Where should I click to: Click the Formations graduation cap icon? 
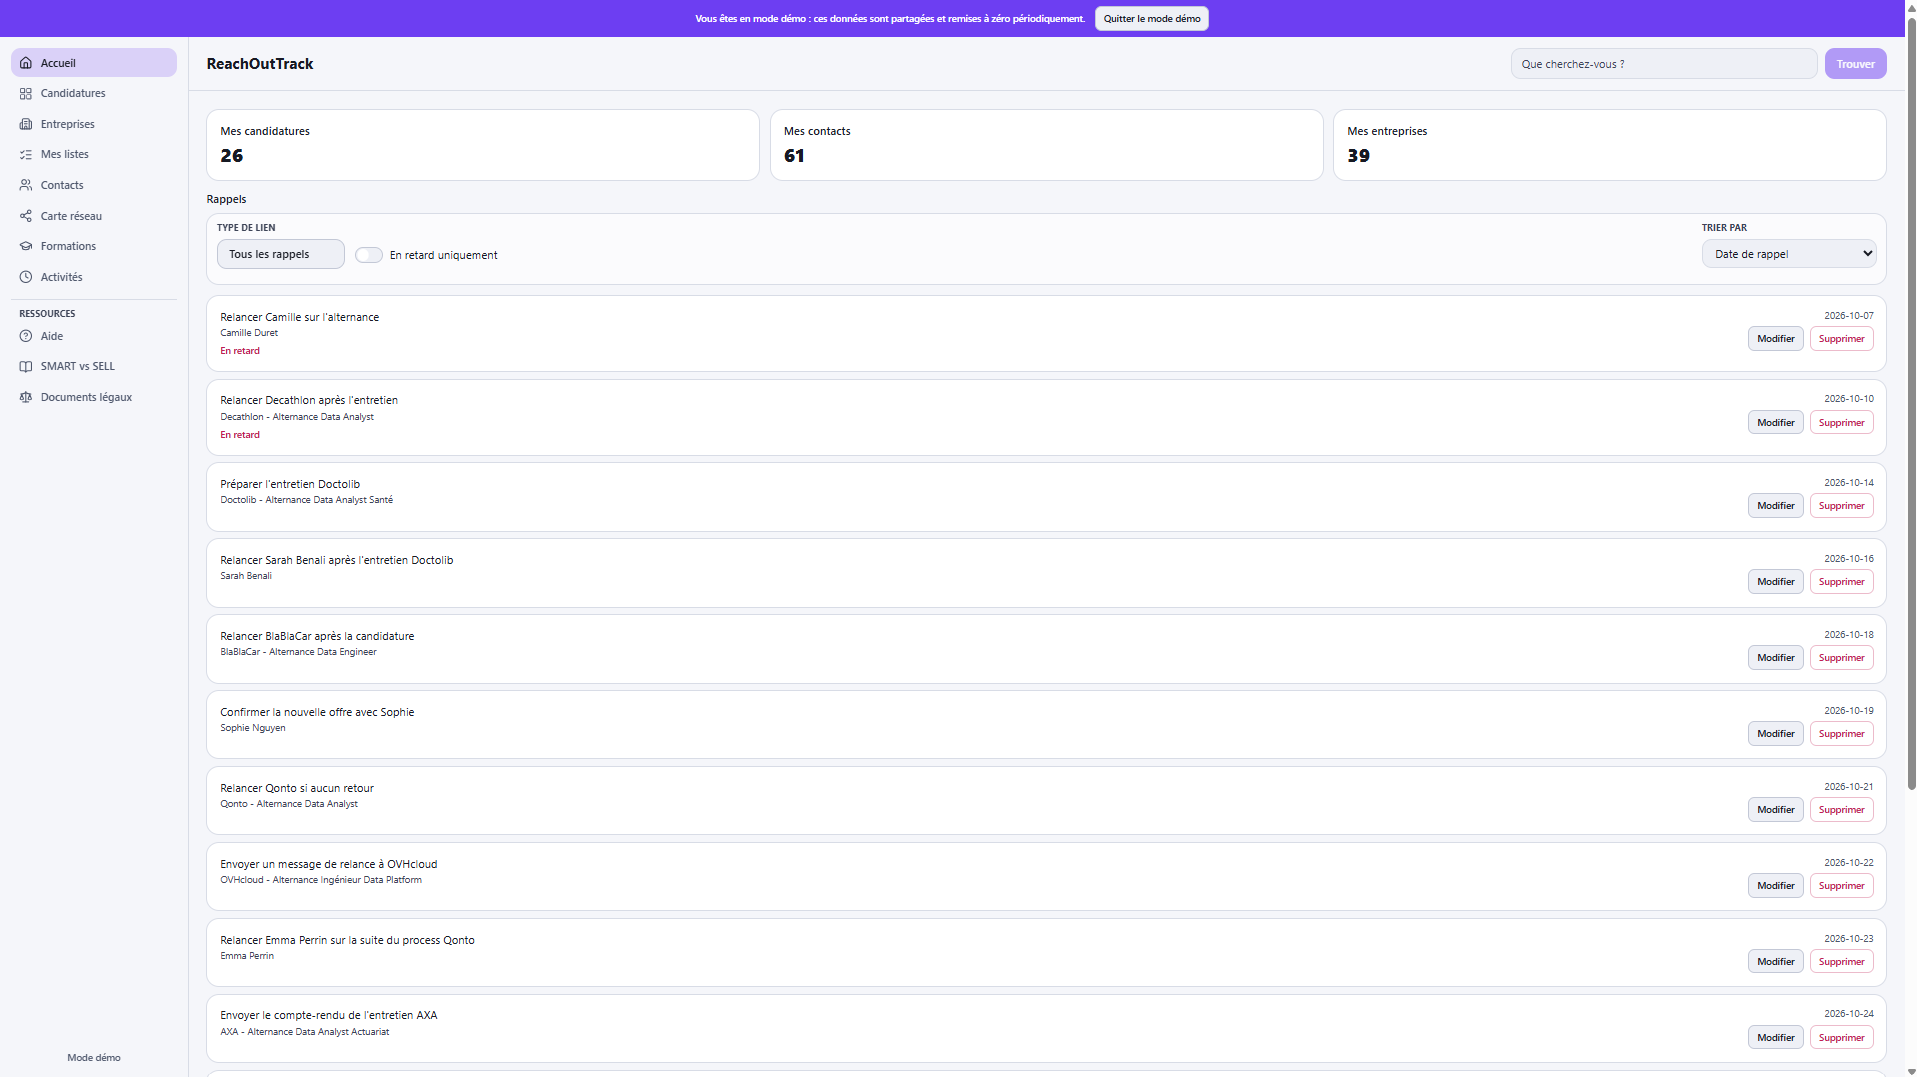point(26,246)
